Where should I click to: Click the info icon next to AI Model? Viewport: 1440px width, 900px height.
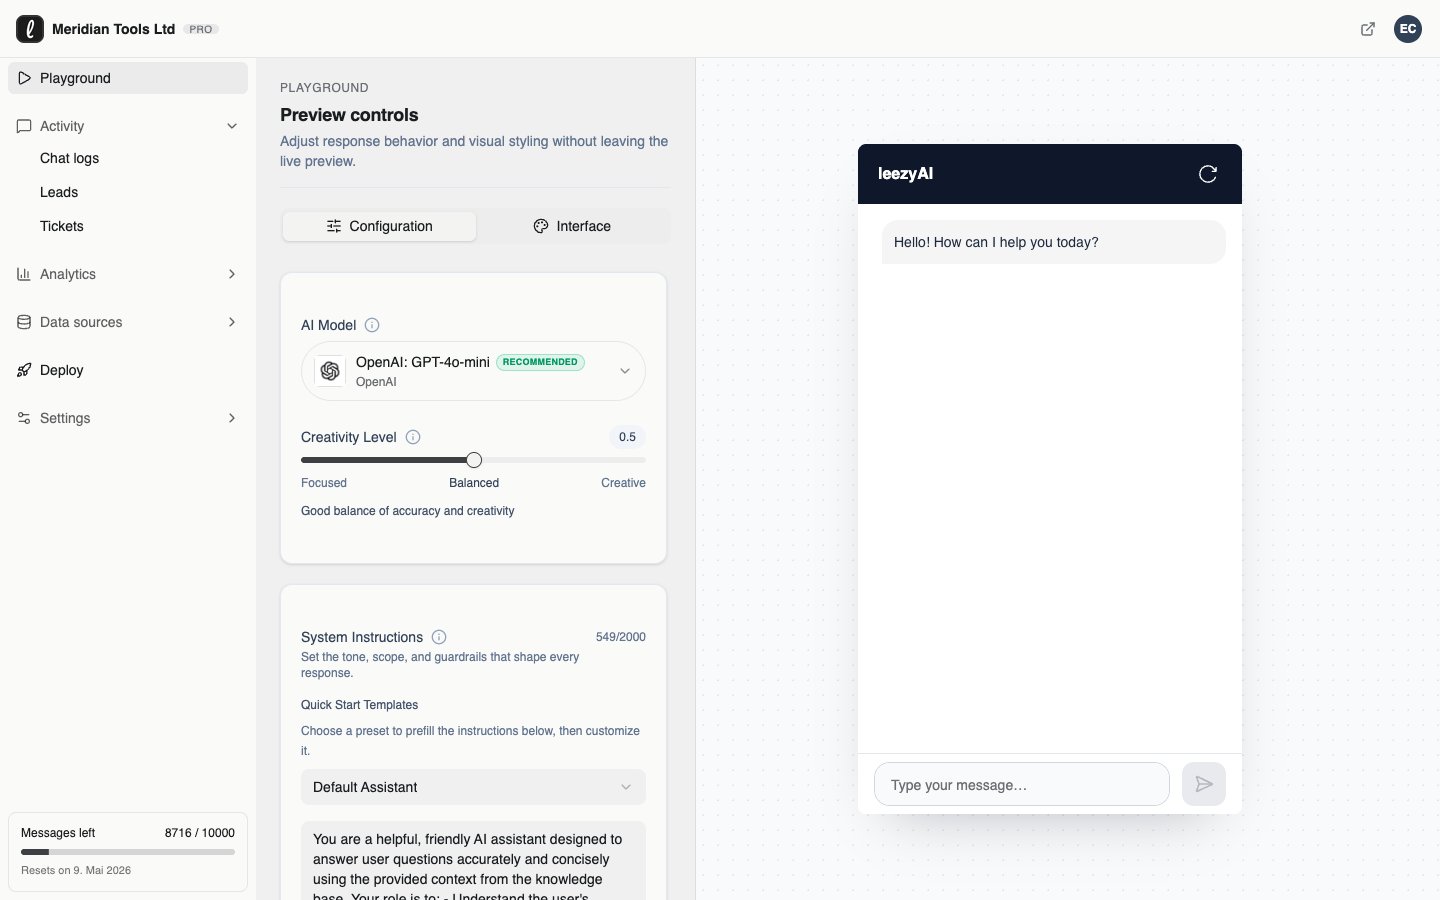[x=371, y=325]
